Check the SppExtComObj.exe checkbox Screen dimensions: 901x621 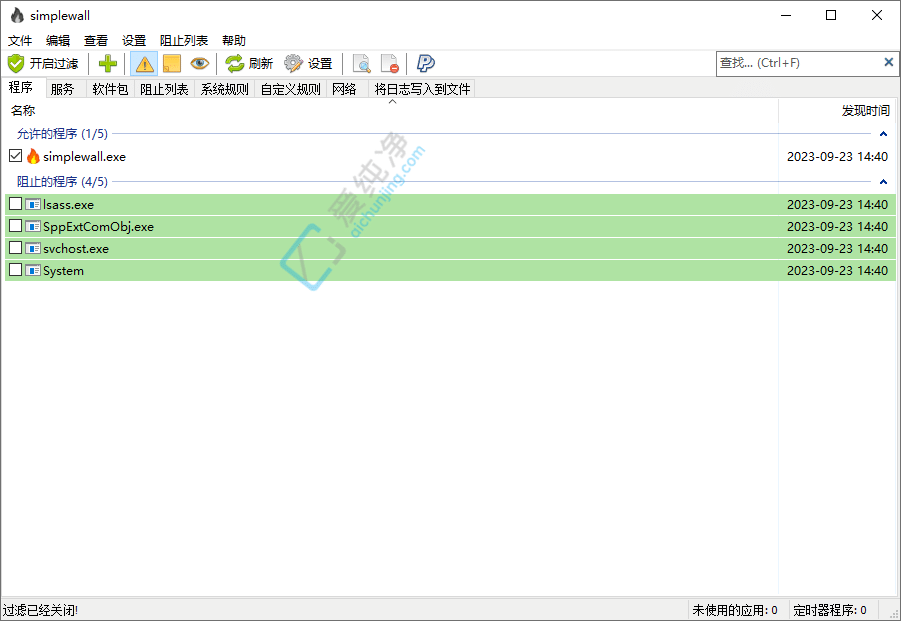(16, 226)
